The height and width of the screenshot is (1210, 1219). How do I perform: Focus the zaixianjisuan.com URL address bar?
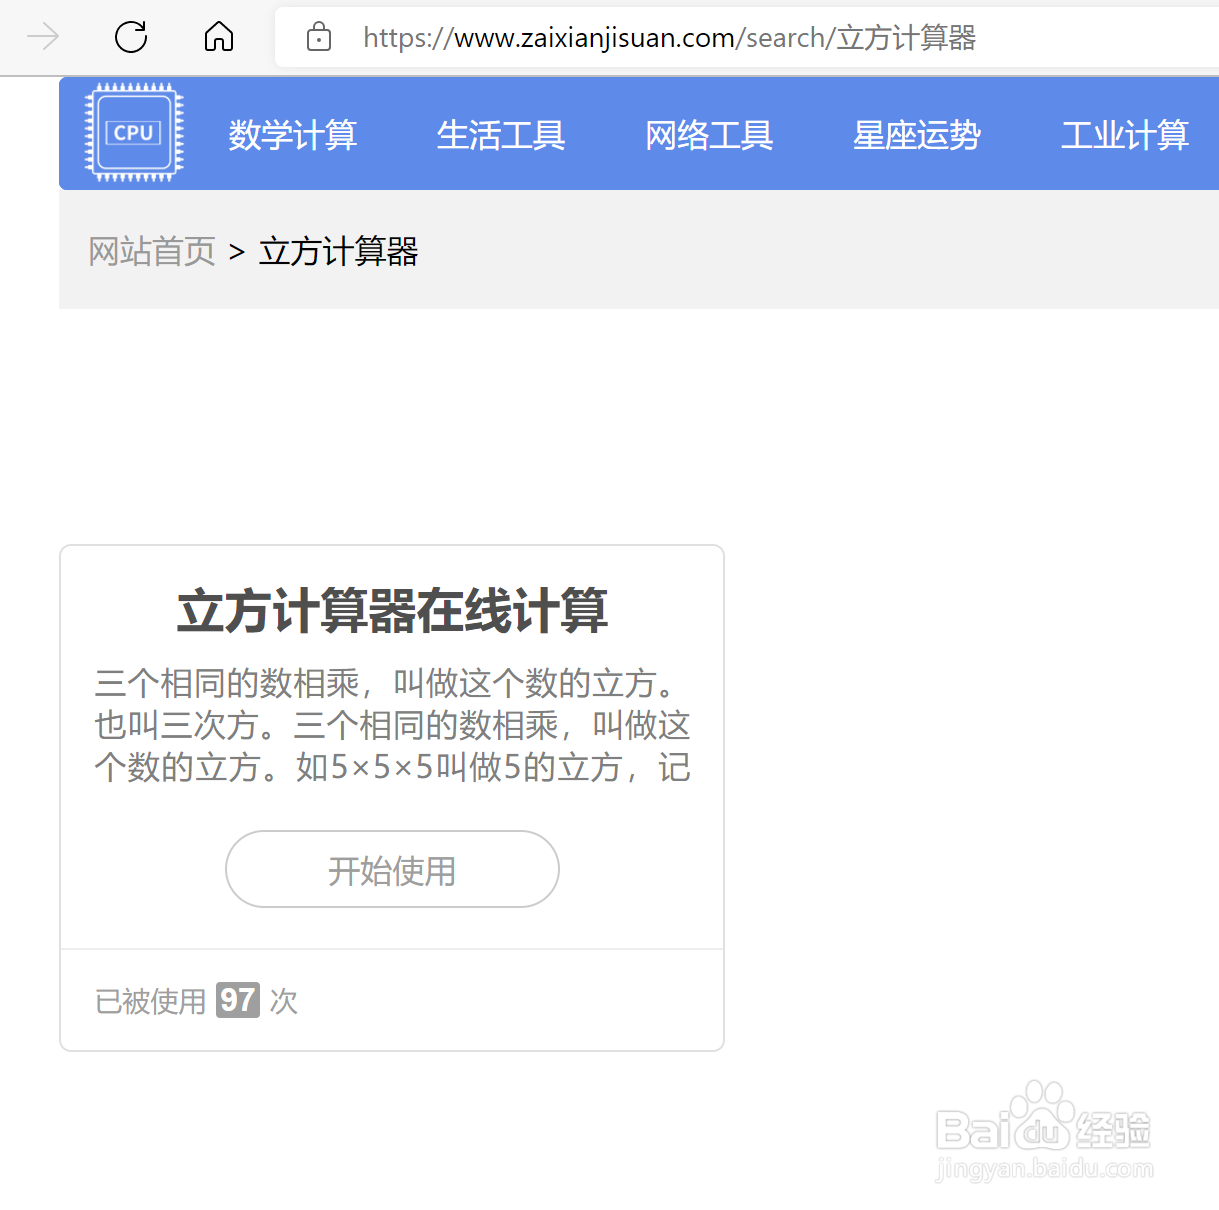coord(746,38)
